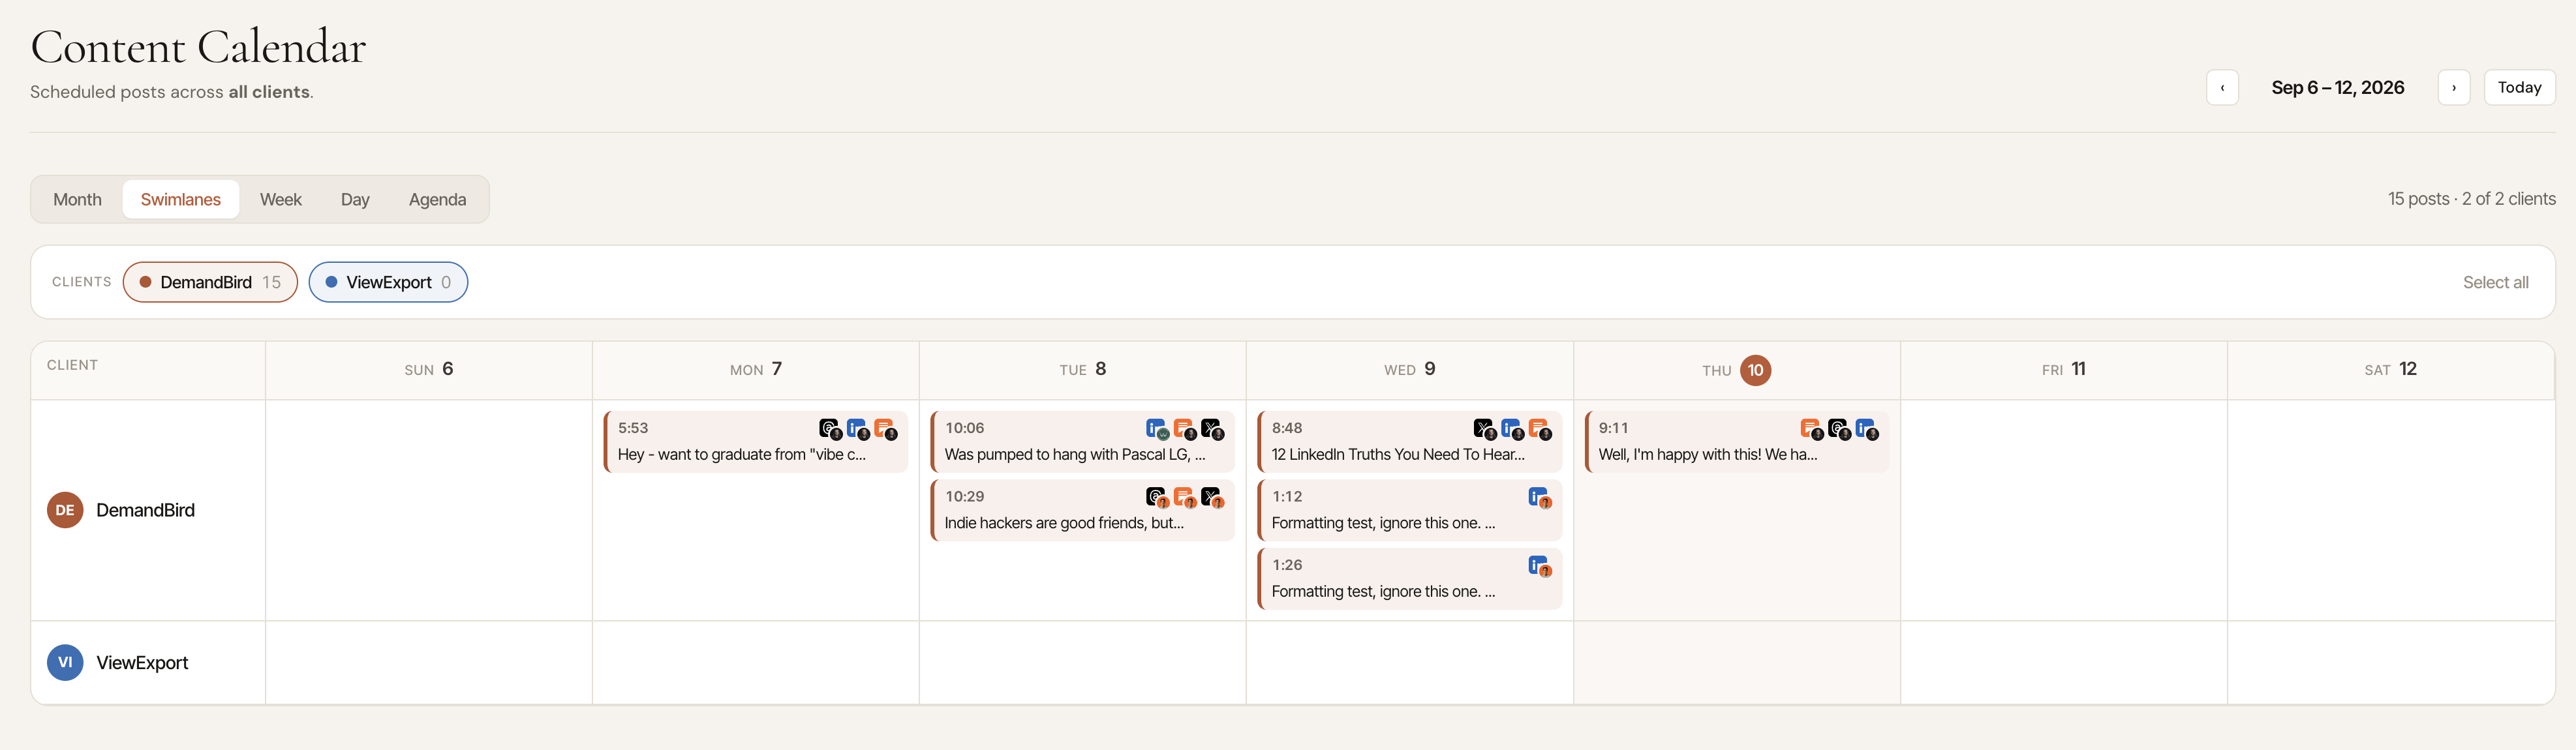
Task: Click orange Substack icon on 5:53 post
Action: 884,428
